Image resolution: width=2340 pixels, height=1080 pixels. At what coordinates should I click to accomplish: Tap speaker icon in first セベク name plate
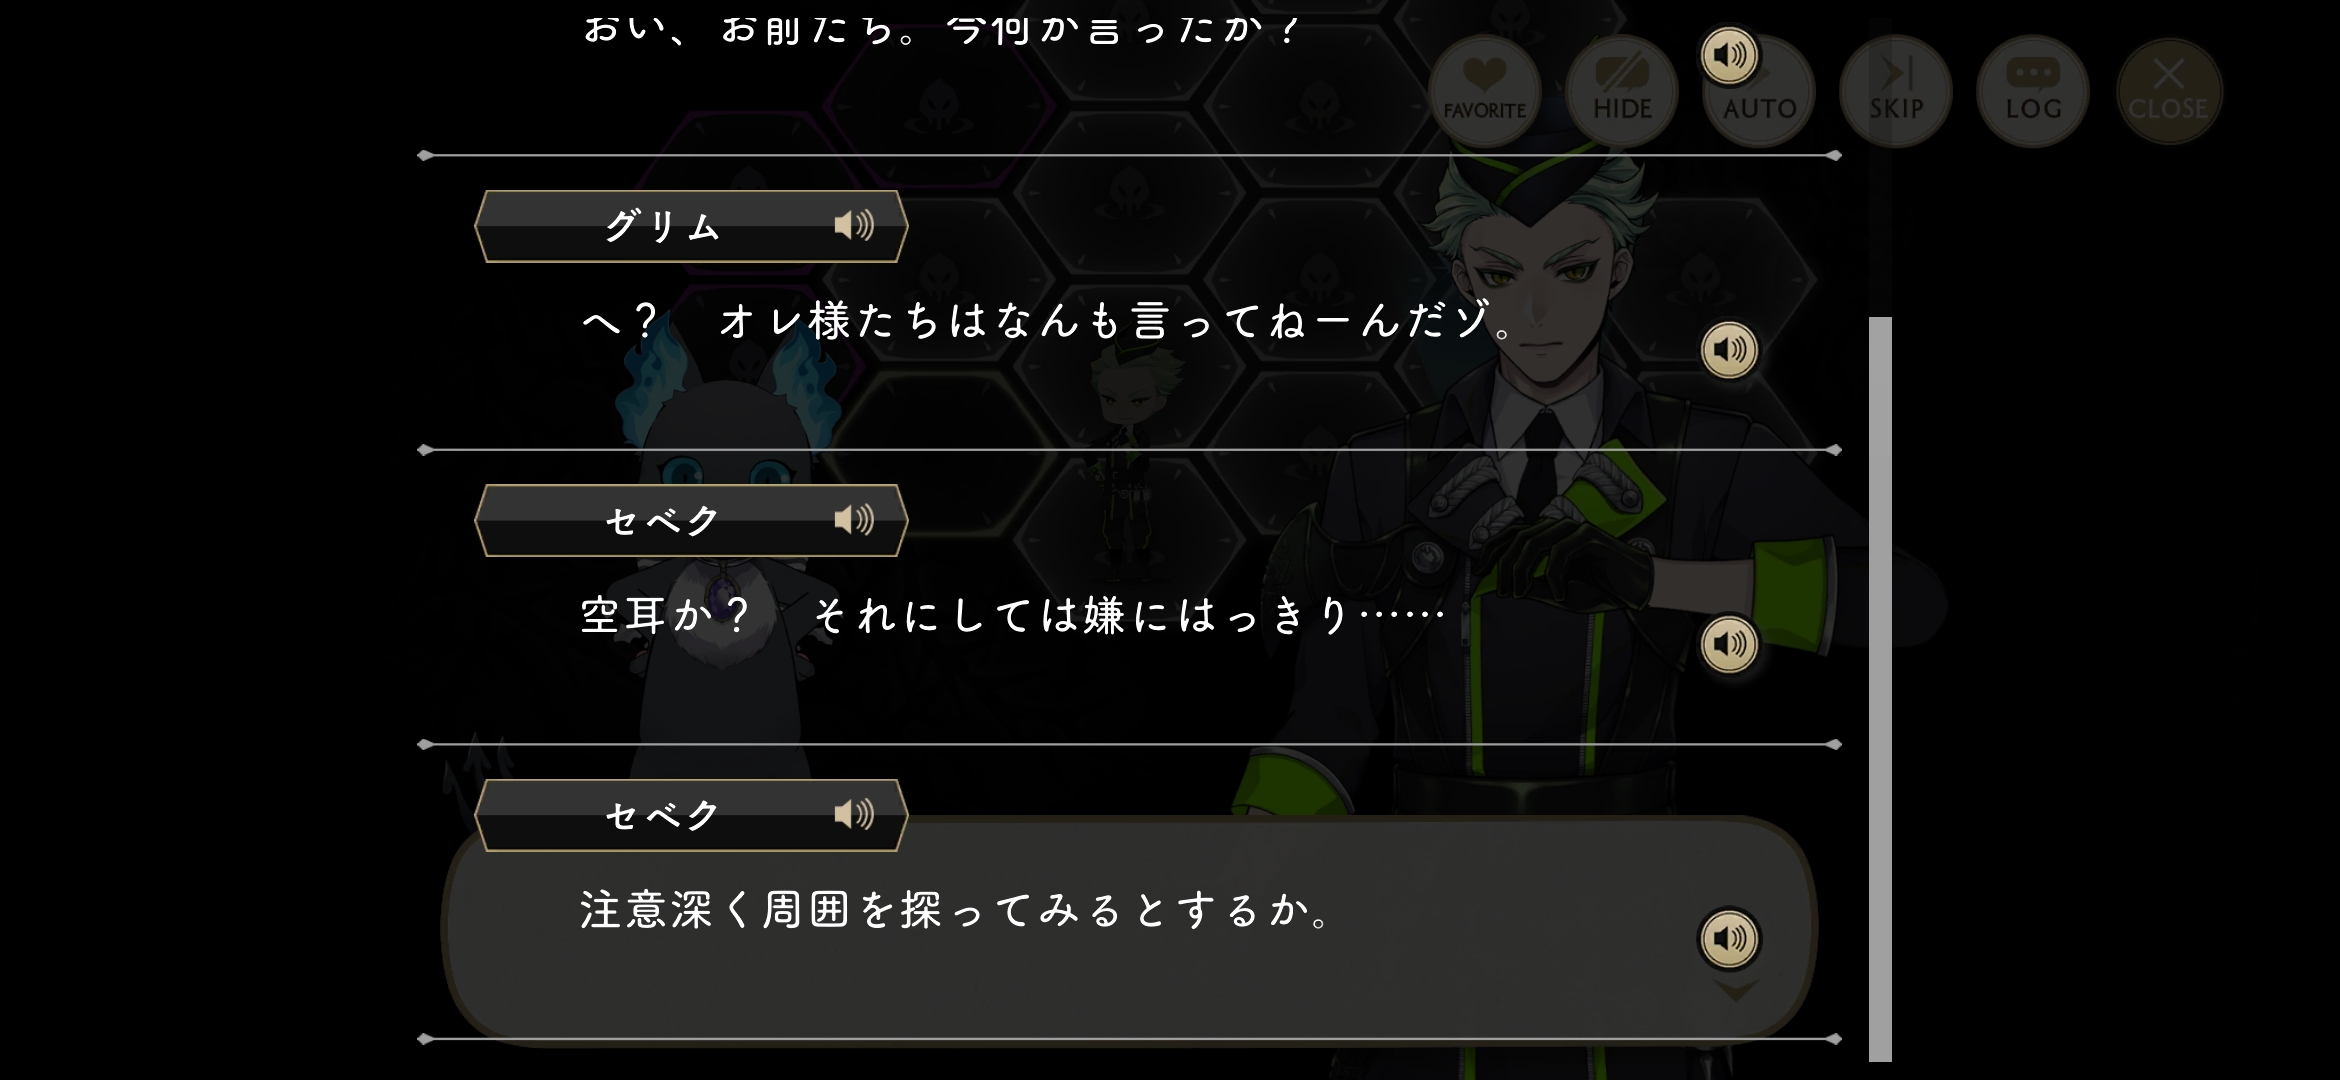(x=854, y=520)
